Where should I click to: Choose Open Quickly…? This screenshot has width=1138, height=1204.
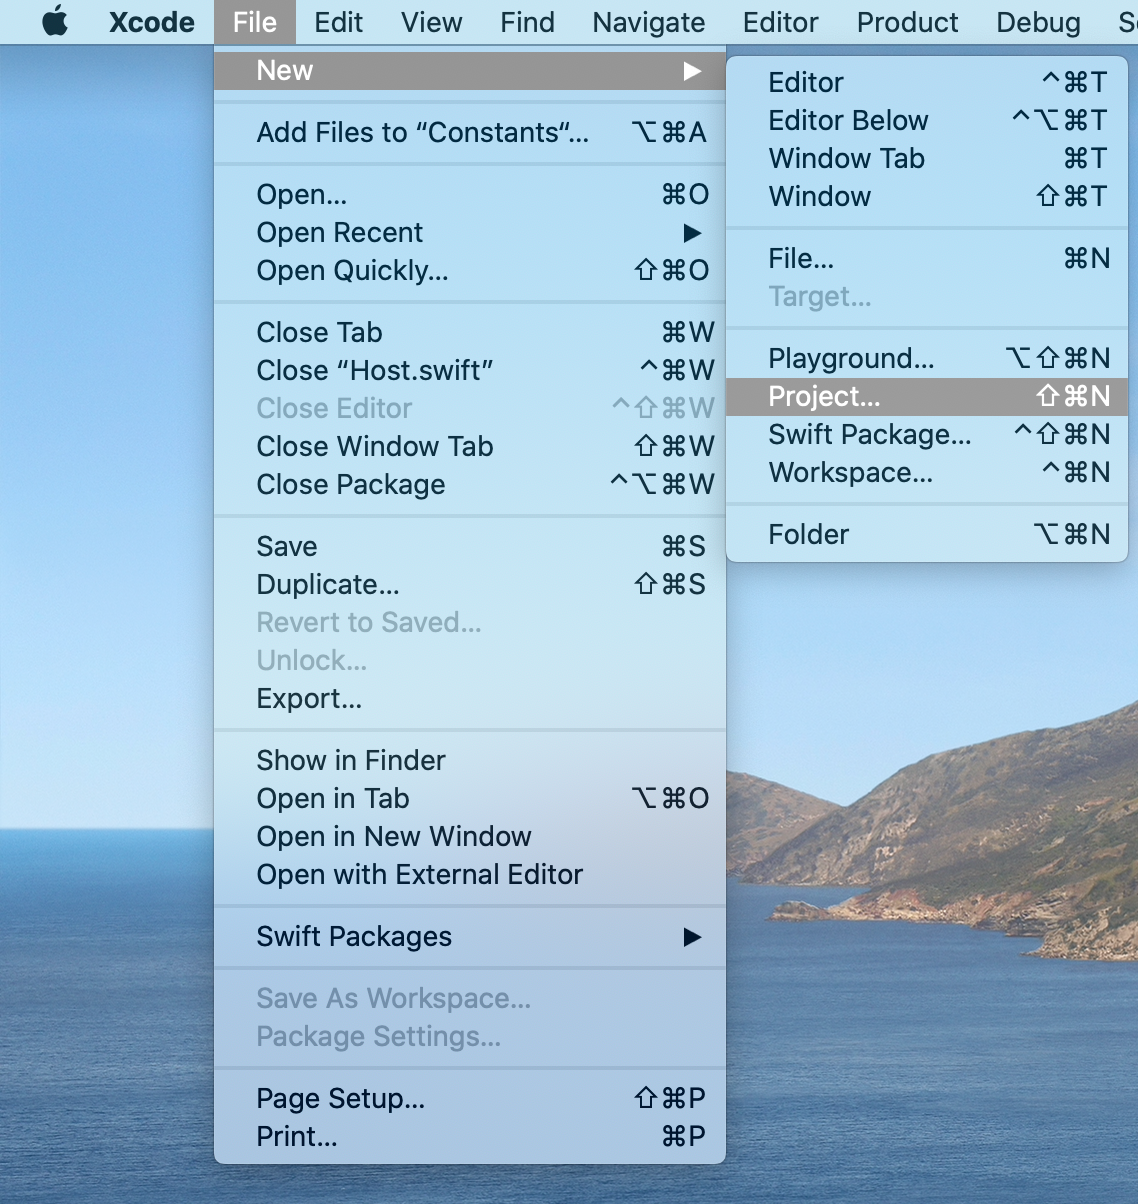[x=470, y=271]
